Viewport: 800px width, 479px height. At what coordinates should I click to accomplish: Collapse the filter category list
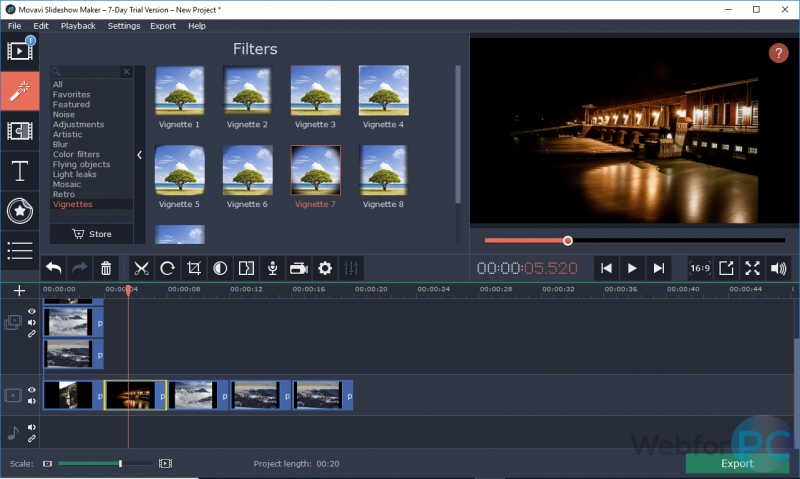pyautogui.click(x=139, y=155)
